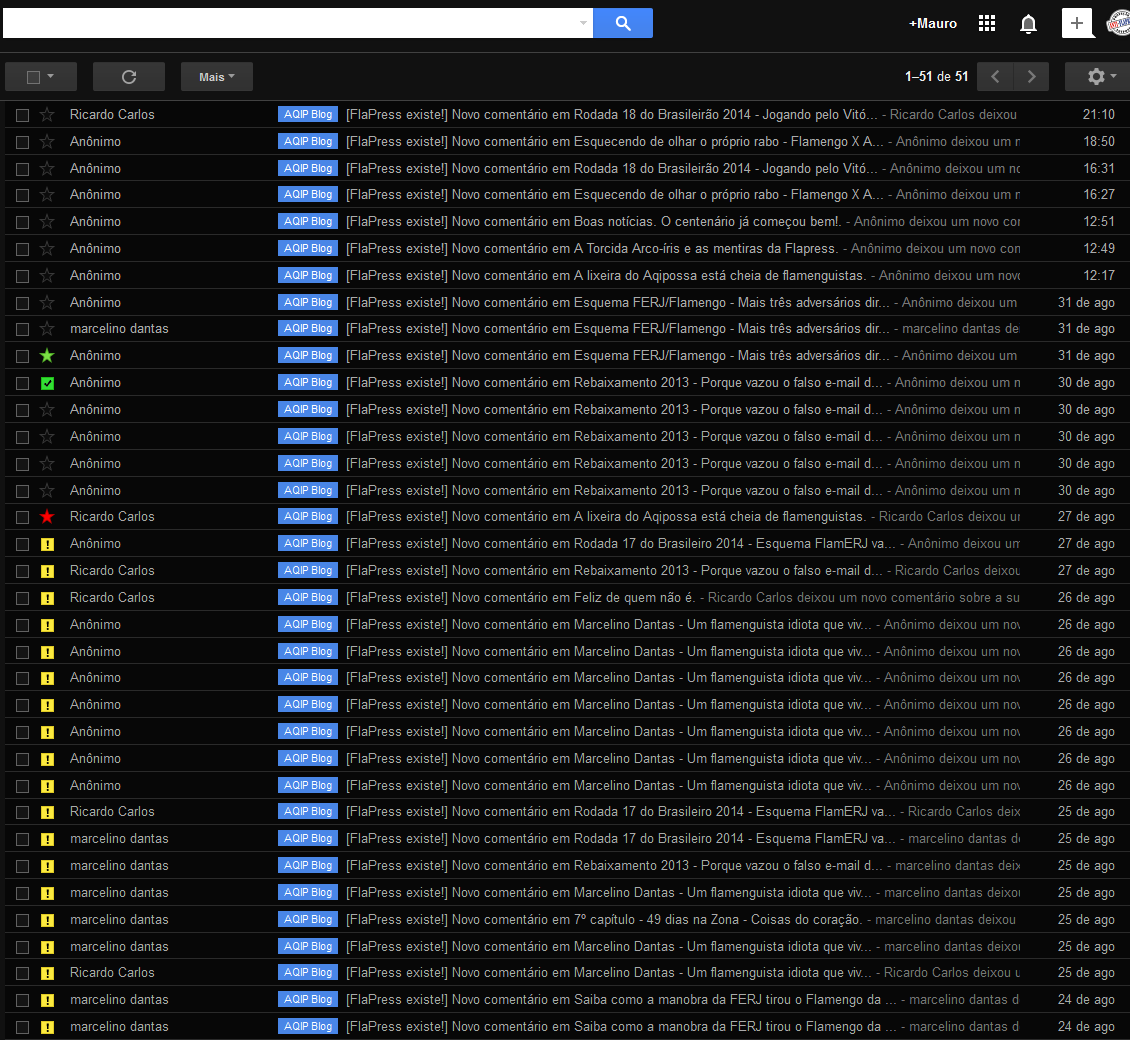Check the red-starred Ricardo Carlos email
The image size is (1130, 1040).
click(x=22, y=517)
